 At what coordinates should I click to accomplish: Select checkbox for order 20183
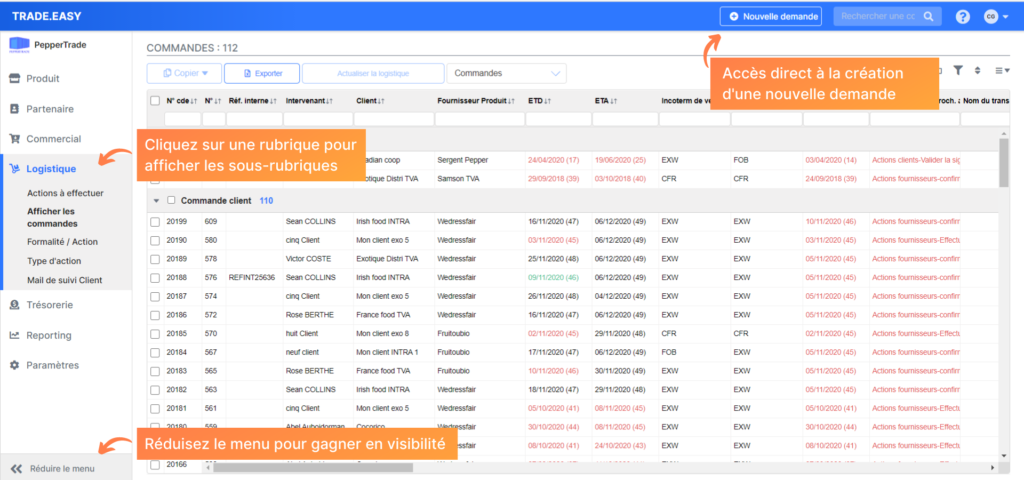pos(155,371)
